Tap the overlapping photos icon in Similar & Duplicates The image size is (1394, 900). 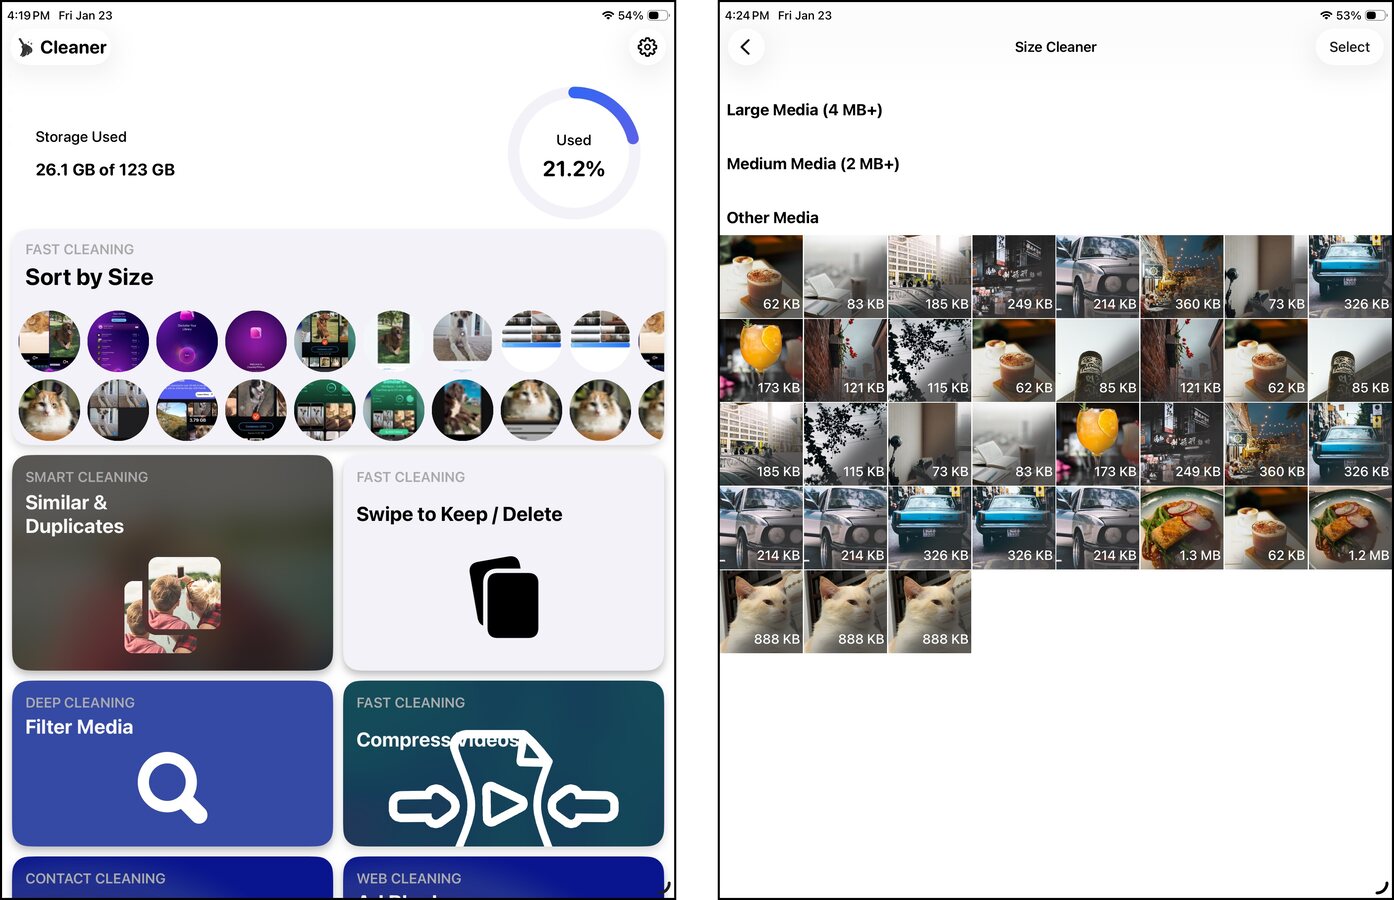click(173, 605)
